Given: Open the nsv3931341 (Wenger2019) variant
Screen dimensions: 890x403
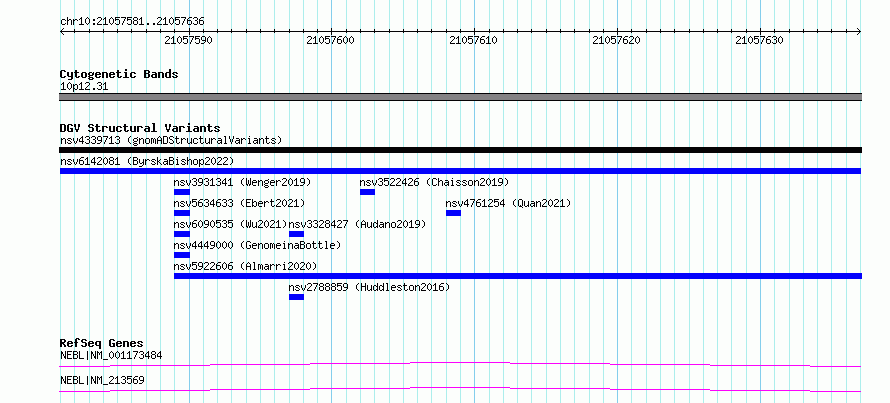Looking at the screenshot, I should click(242, 182).
